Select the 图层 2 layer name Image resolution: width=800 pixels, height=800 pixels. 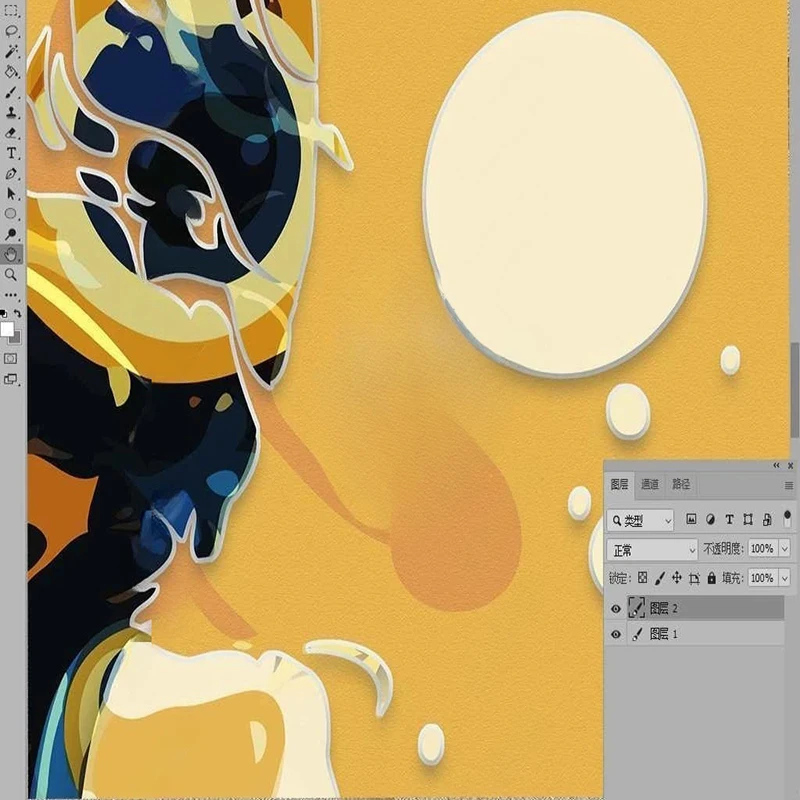pos(663,608)
